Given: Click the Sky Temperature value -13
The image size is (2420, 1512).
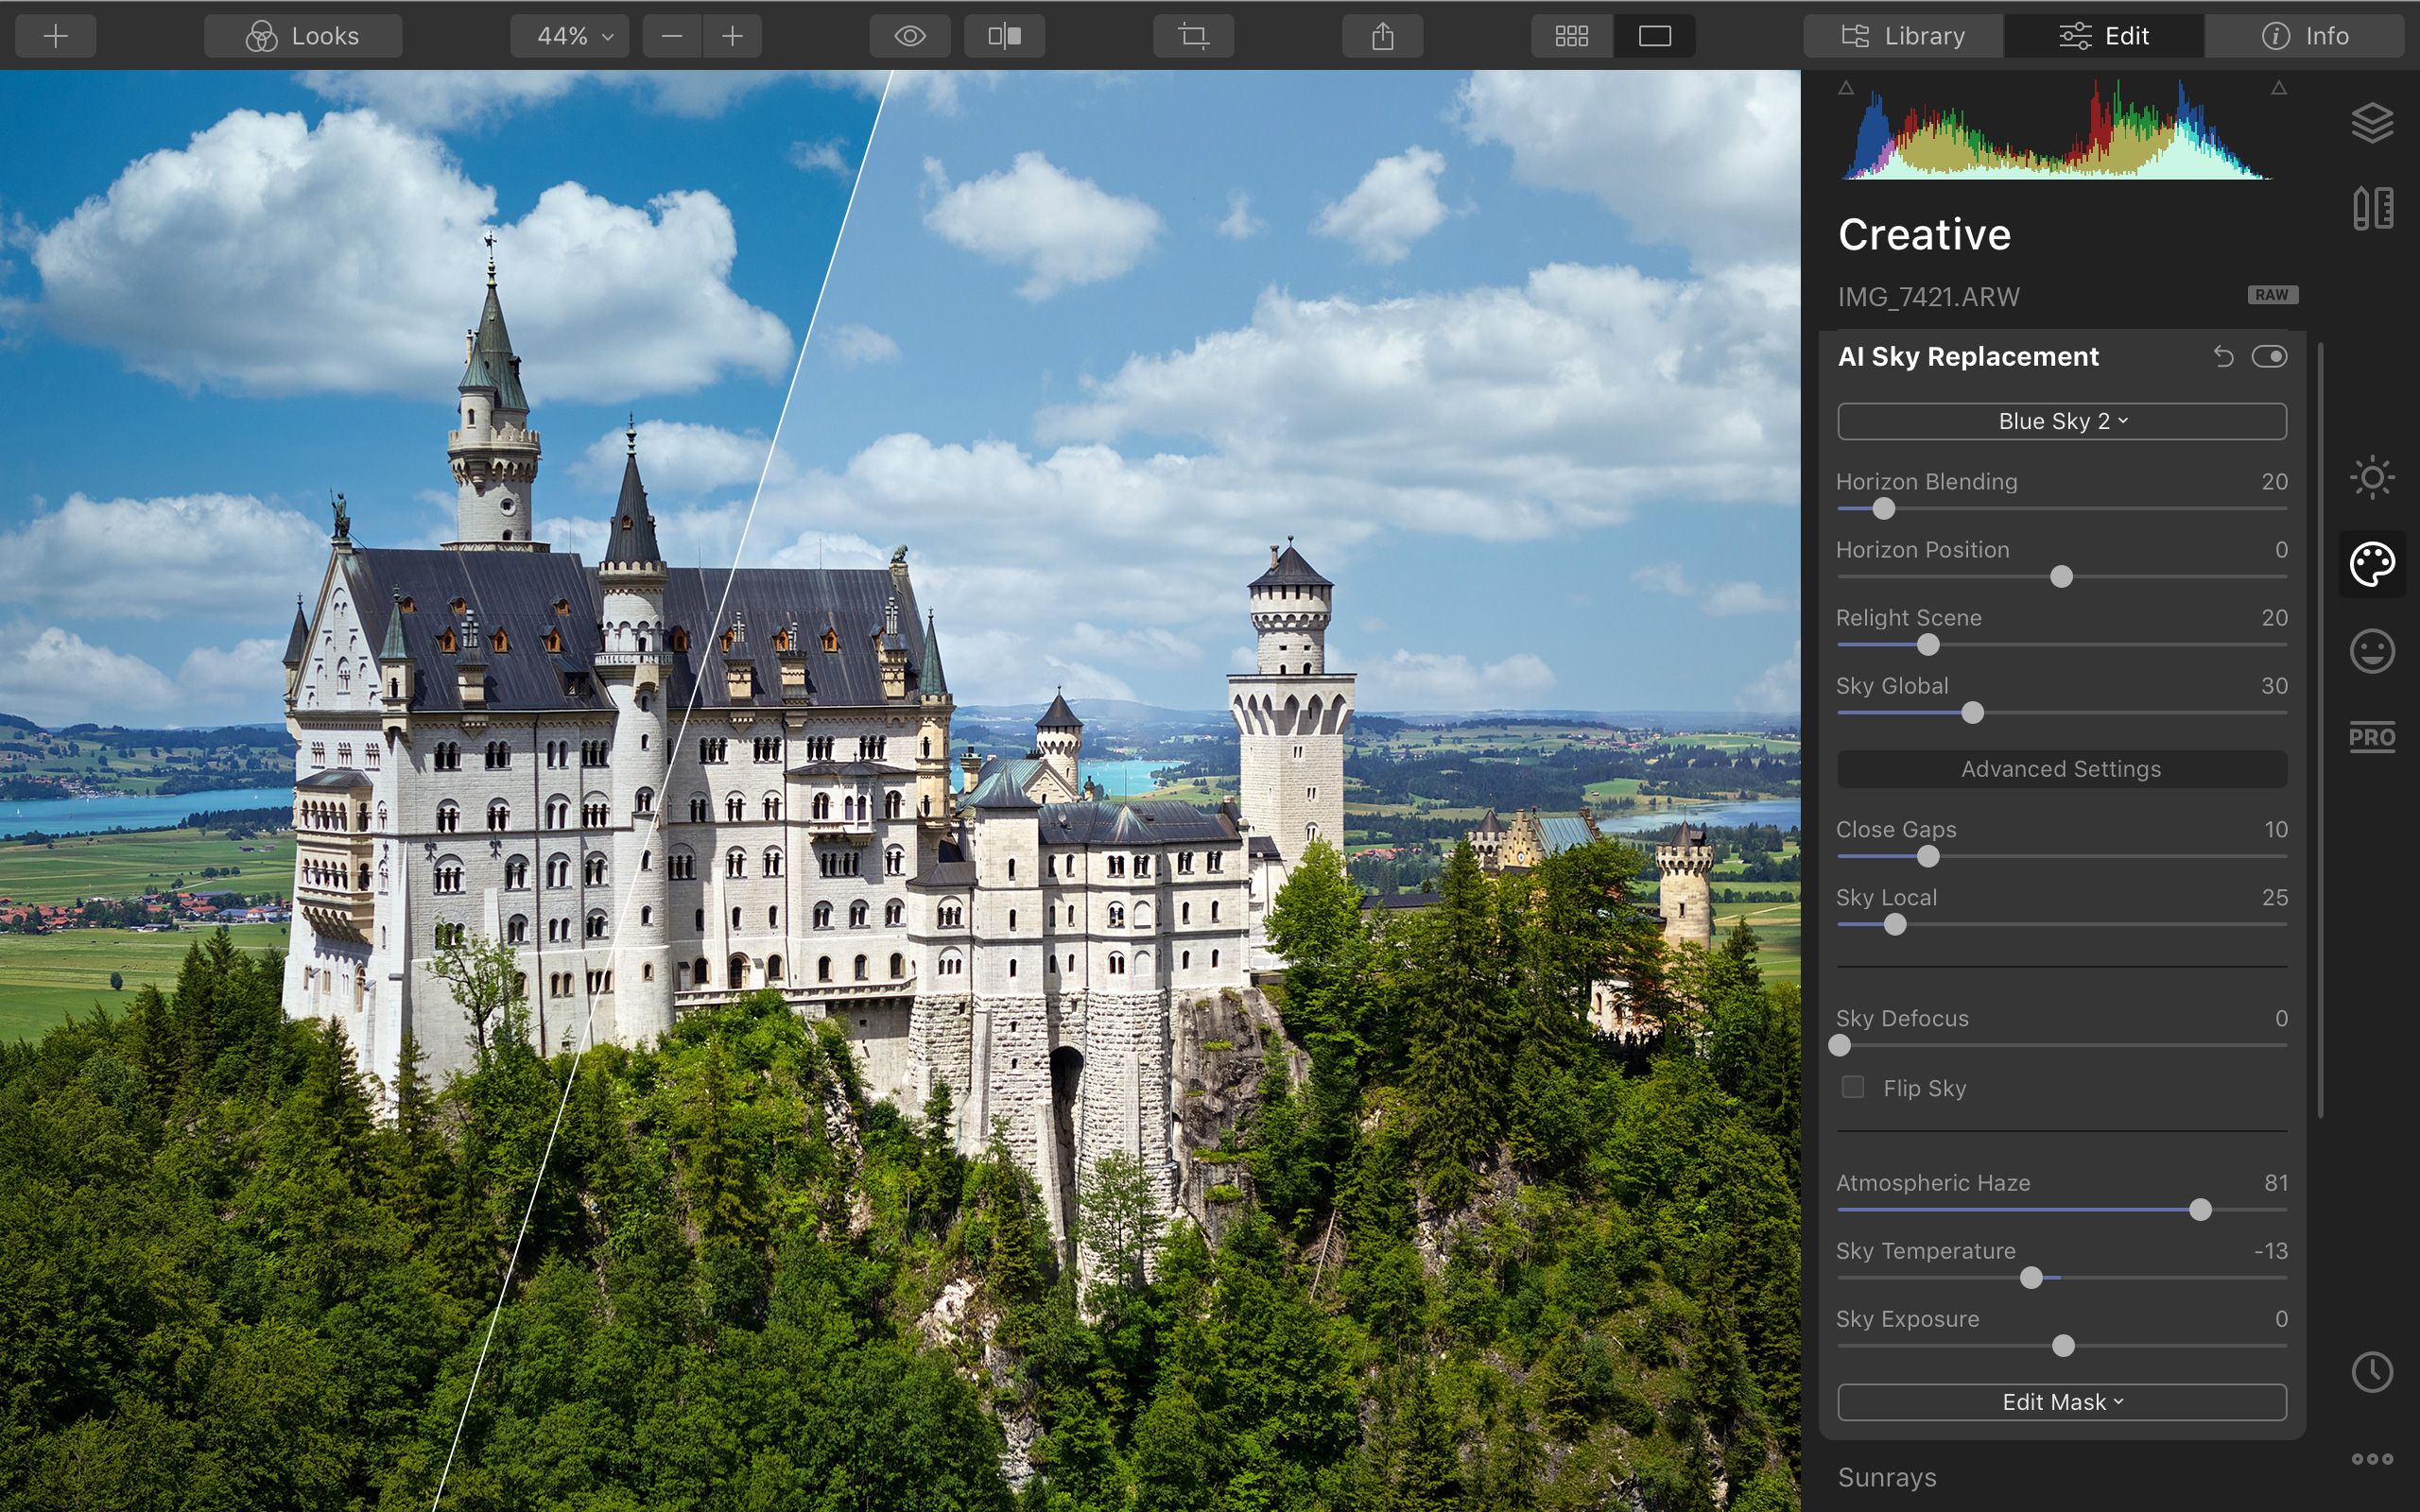Looking at the screenshot, I should [2271, 1251].
